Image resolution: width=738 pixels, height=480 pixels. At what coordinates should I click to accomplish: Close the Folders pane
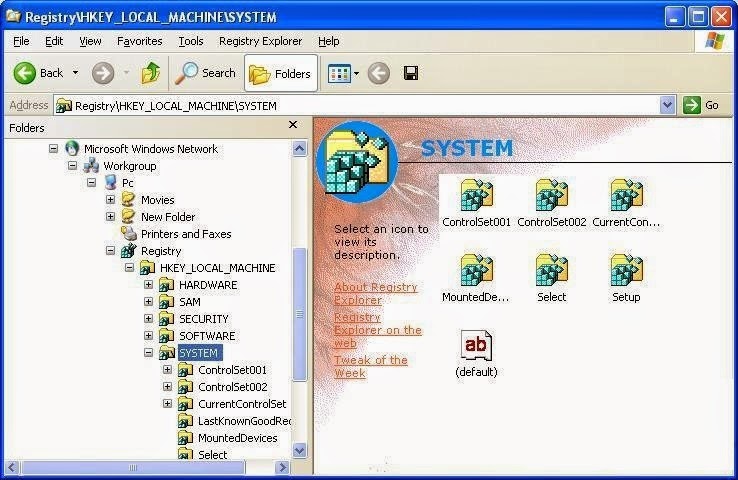293,125
